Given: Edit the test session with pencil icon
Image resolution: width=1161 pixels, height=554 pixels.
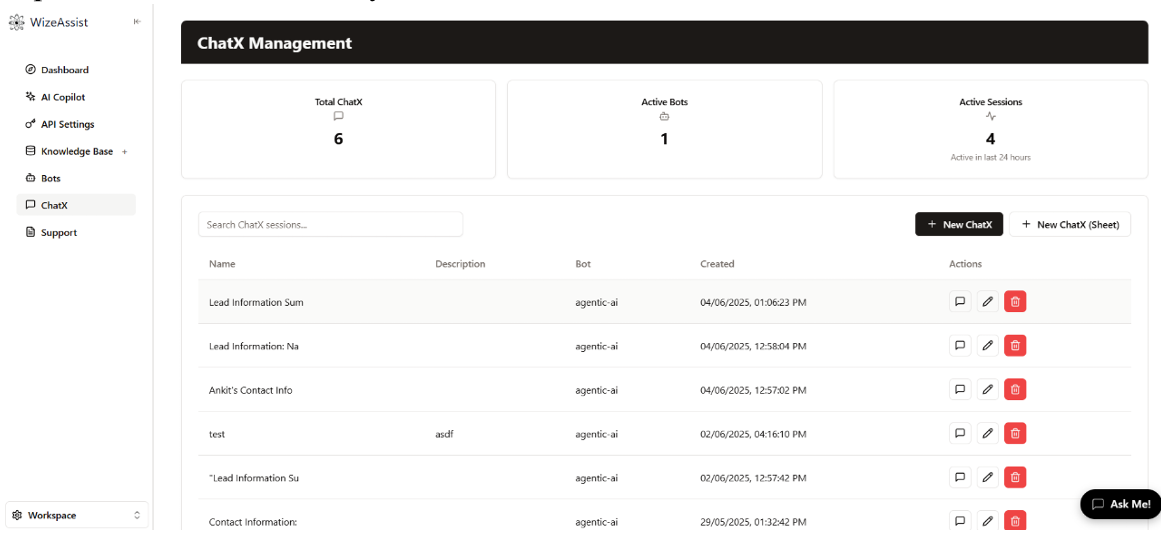Looking at the screenshot, I should click(x=987, y=434).
